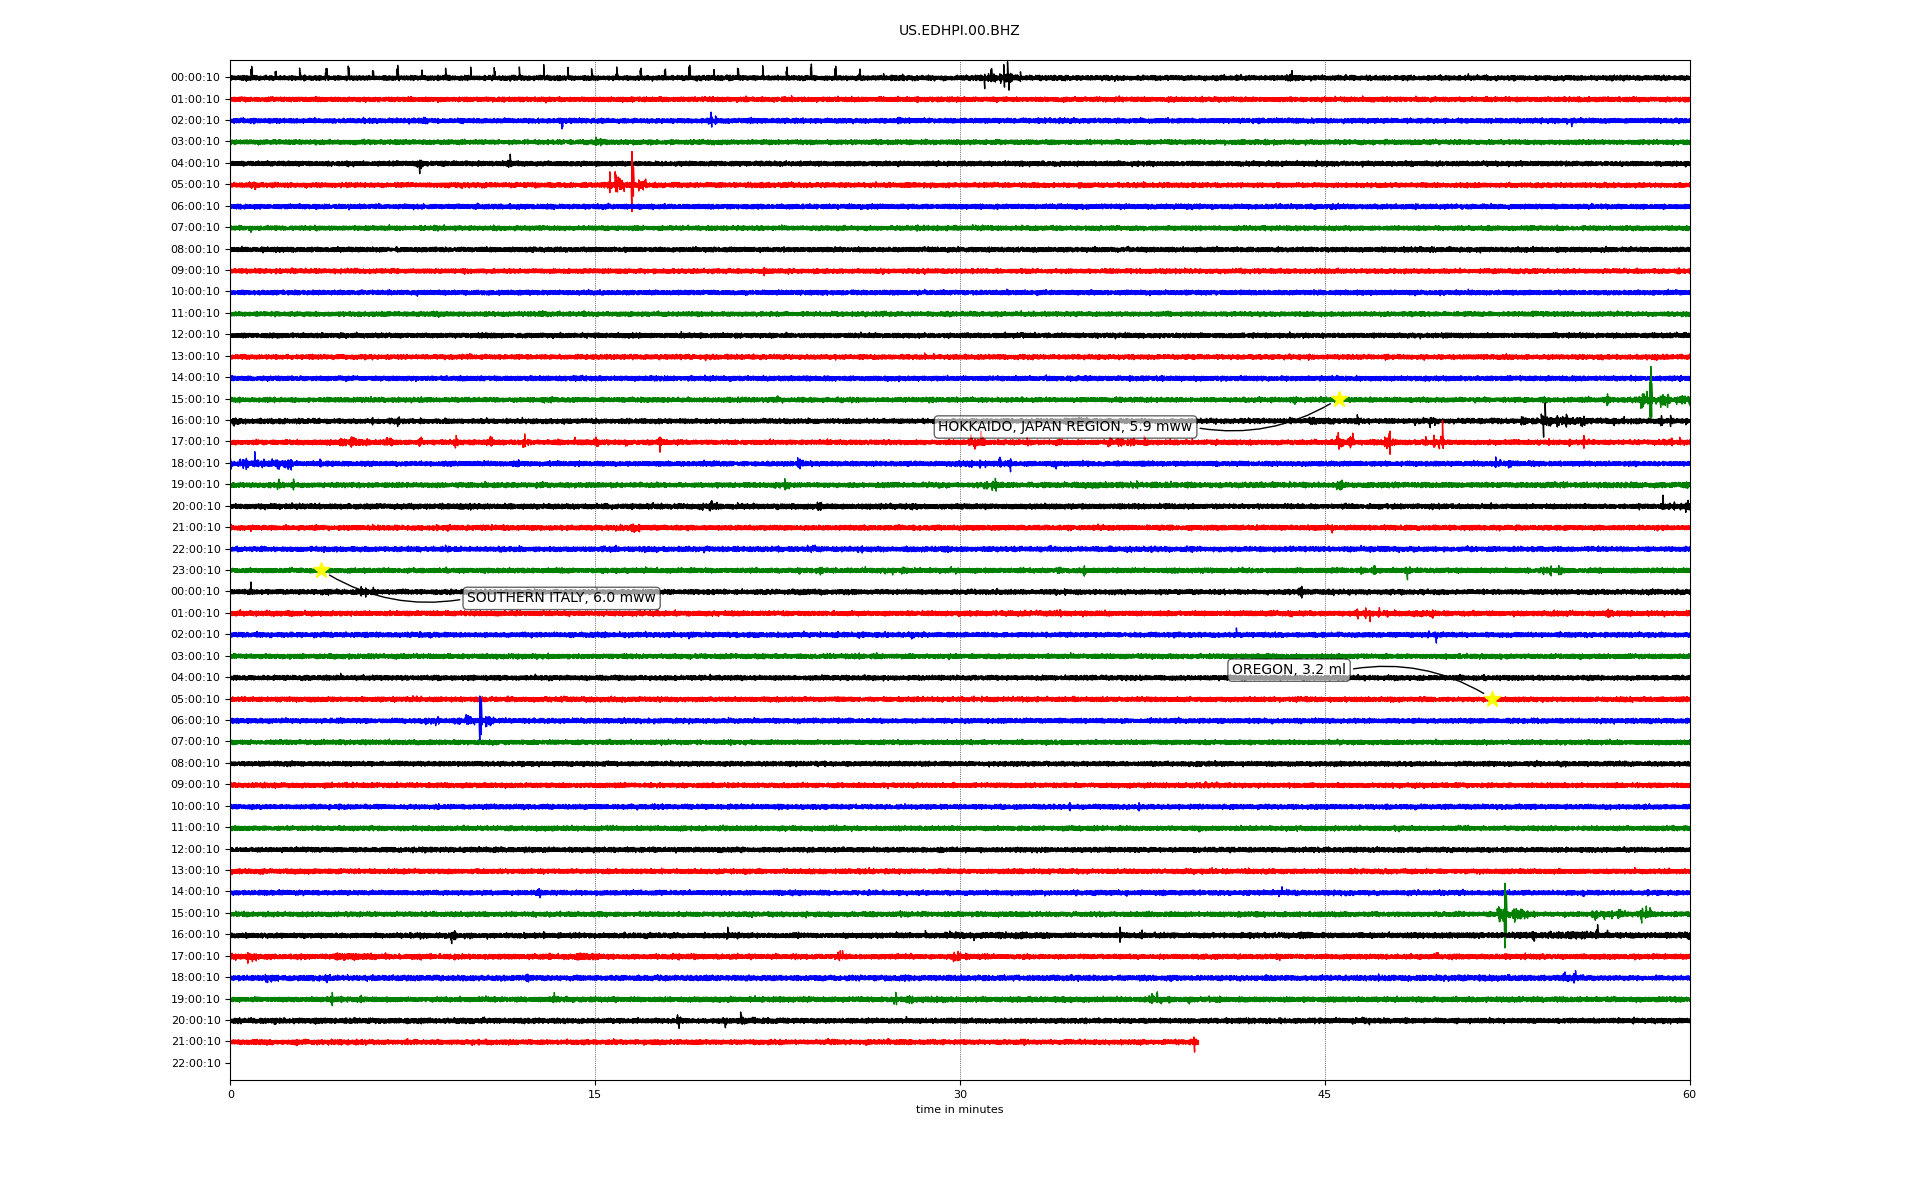Click the large red spike on 05:00:10 trace
Viewport: 1920px width, 1200px height.
[x=632, y=182]
